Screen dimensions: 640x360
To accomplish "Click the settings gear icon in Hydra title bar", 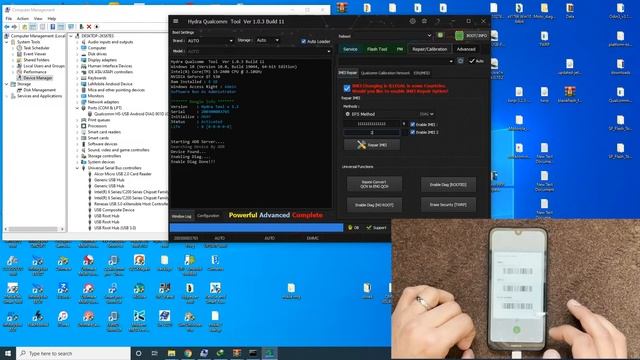I will pos(412,21).
